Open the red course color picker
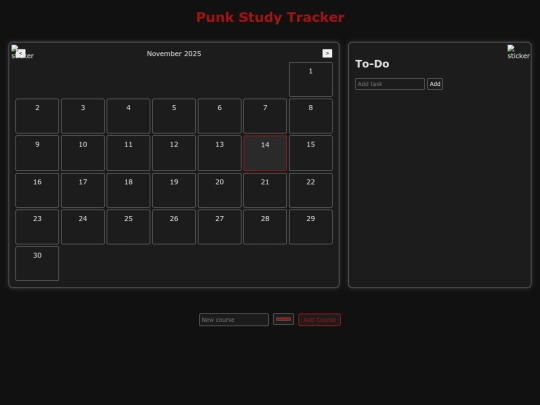Image resolution: width=540 pixels, height=405 pixels. pyautogui.click(x=283, y=319)
